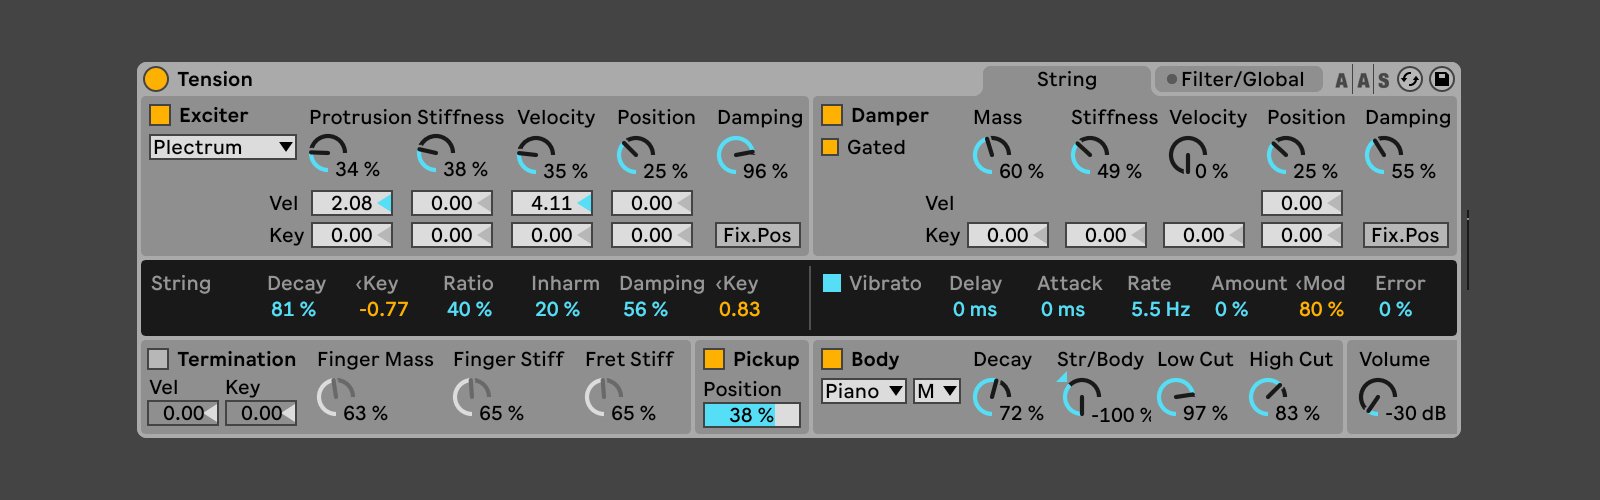Toggle the Vibrato switch

pyautogui.click(x=832, y=283)
